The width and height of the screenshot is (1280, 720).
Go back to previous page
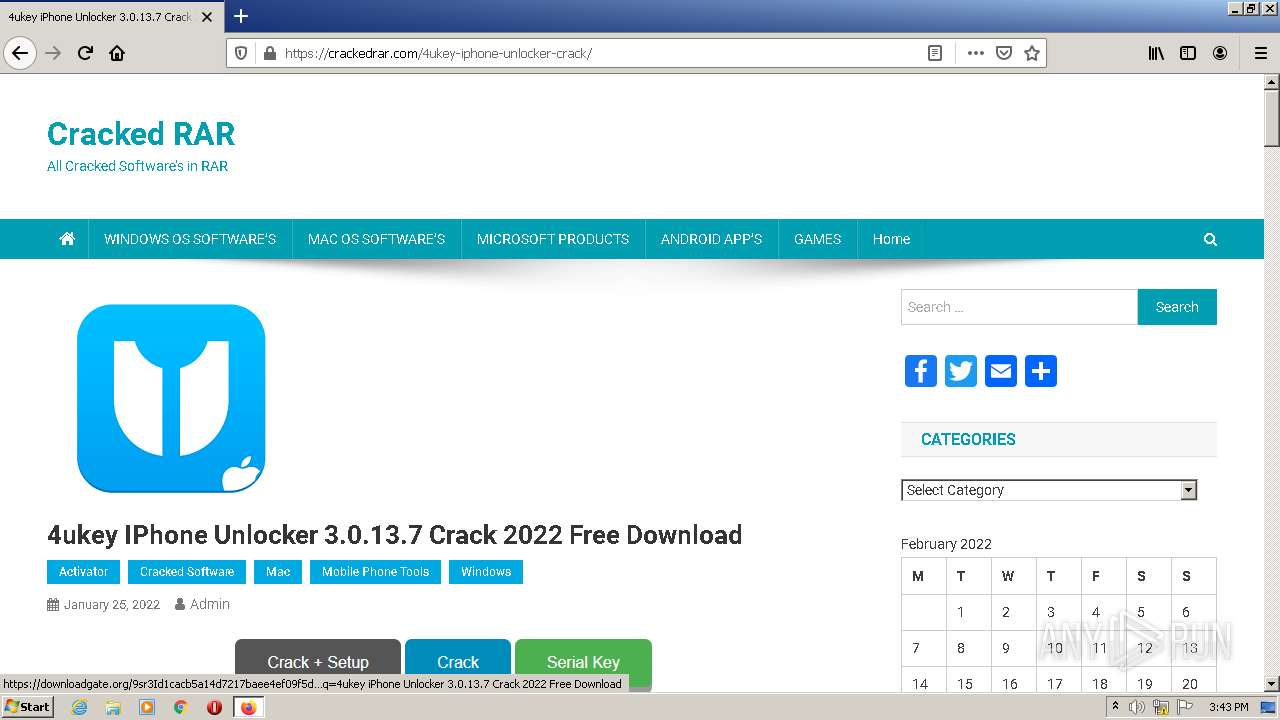pyautogui.click(x=20, y=53)
